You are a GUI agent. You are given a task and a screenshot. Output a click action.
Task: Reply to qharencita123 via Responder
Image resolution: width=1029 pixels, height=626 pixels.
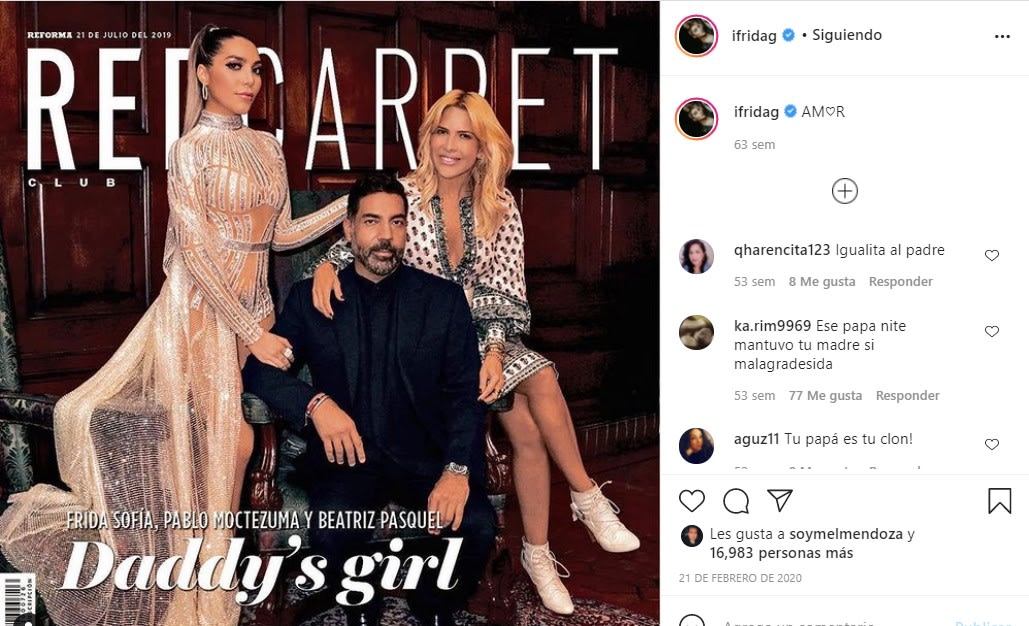click(x=900, y=282)
